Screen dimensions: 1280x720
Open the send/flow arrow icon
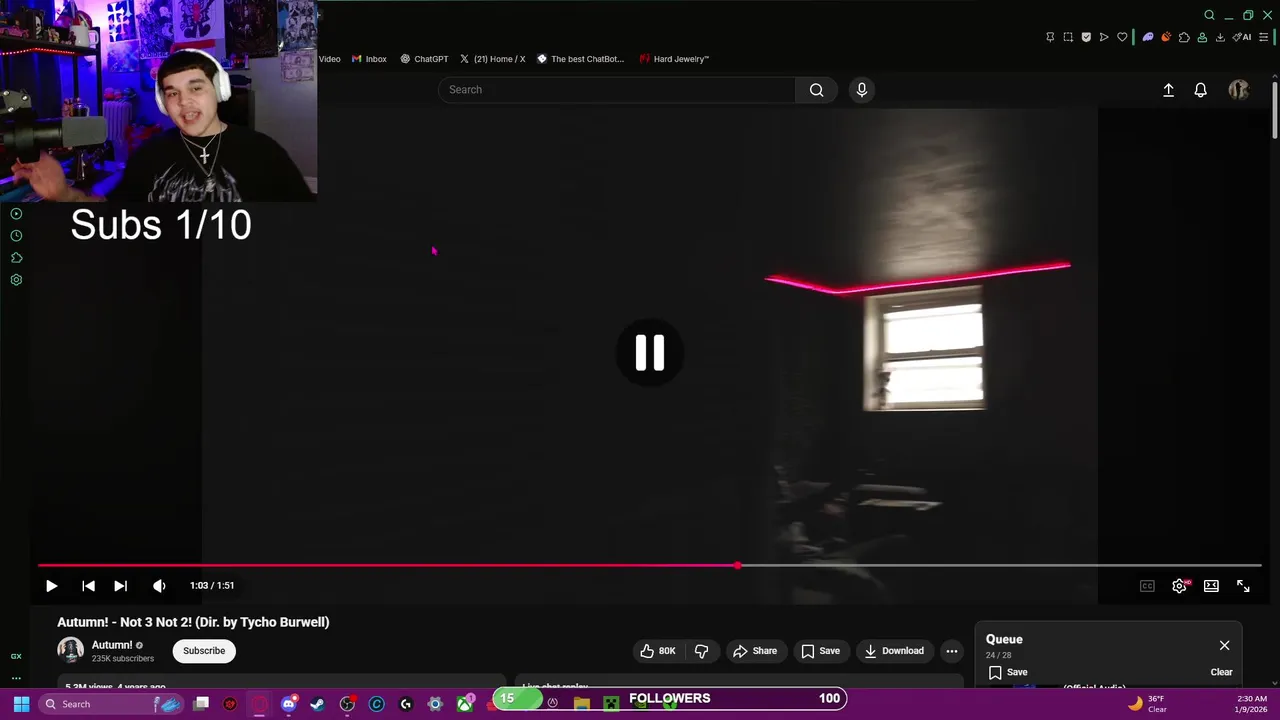1104,37
